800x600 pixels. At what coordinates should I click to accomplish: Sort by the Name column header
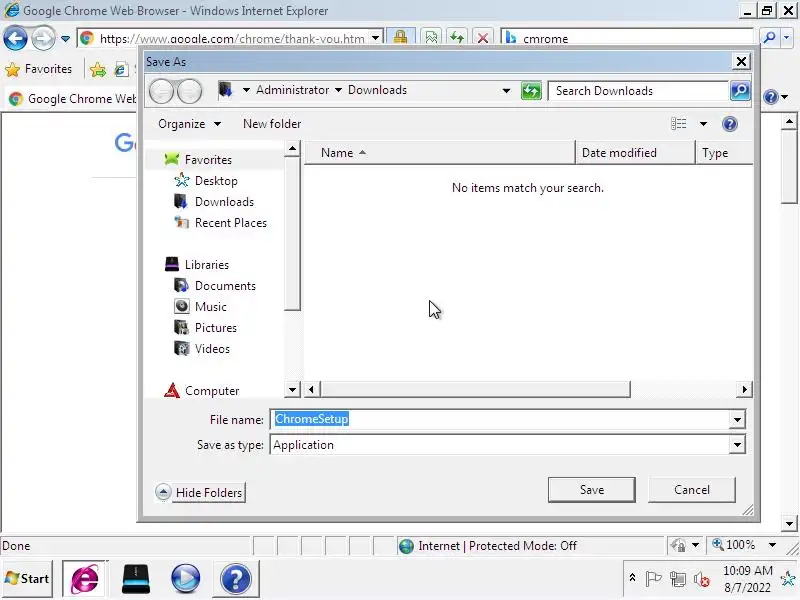tap(439, 153)
